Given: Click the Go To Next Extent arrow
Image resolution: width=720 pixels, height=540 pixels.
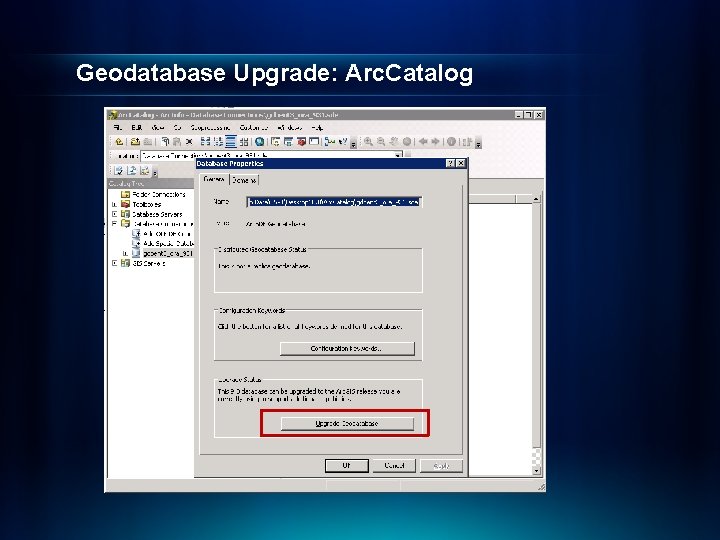Looking at the screenshot, I should click(x=435, y=142).
